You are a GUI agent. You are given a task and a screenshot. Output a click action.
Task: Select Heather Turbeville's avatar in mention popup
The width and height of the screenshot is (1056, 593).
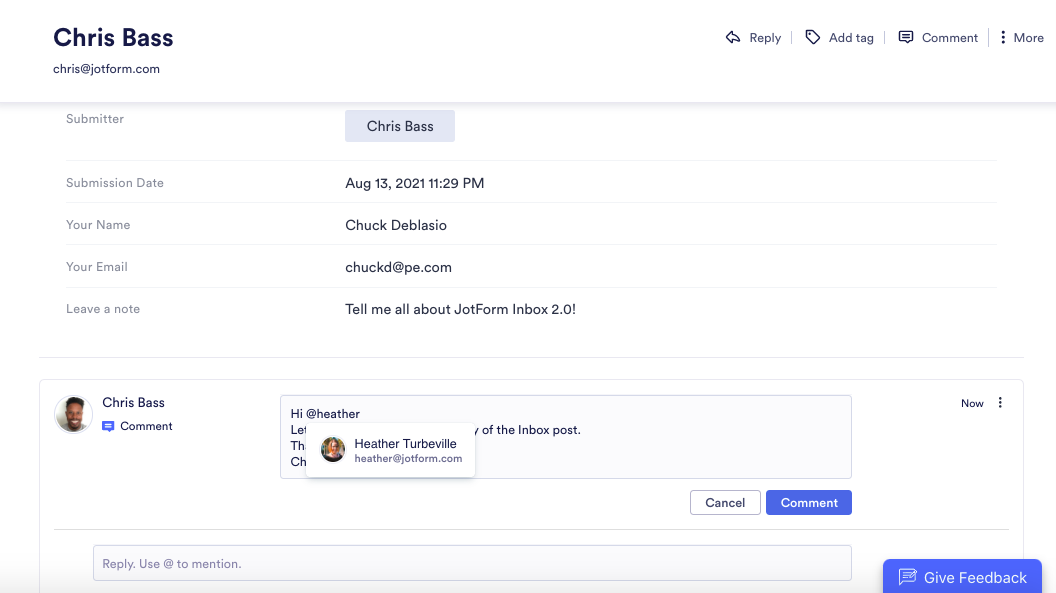333,450
